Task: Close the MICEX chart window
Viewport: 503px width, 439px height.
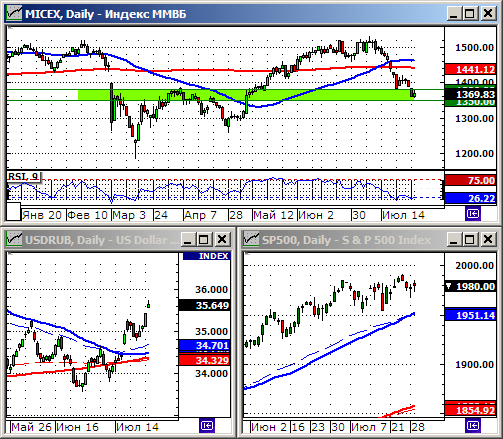Action: coord(488,14)
